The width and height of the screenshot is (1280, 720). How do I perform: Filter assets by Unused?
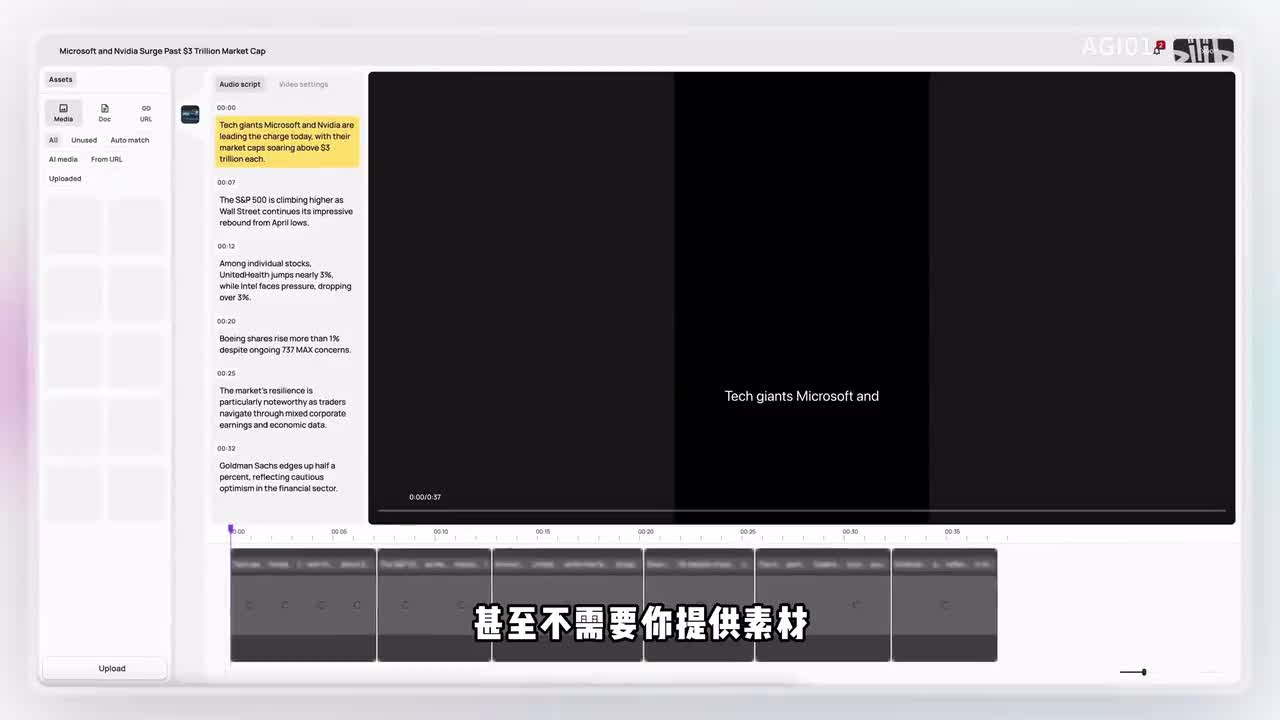[x=84, y=140]
